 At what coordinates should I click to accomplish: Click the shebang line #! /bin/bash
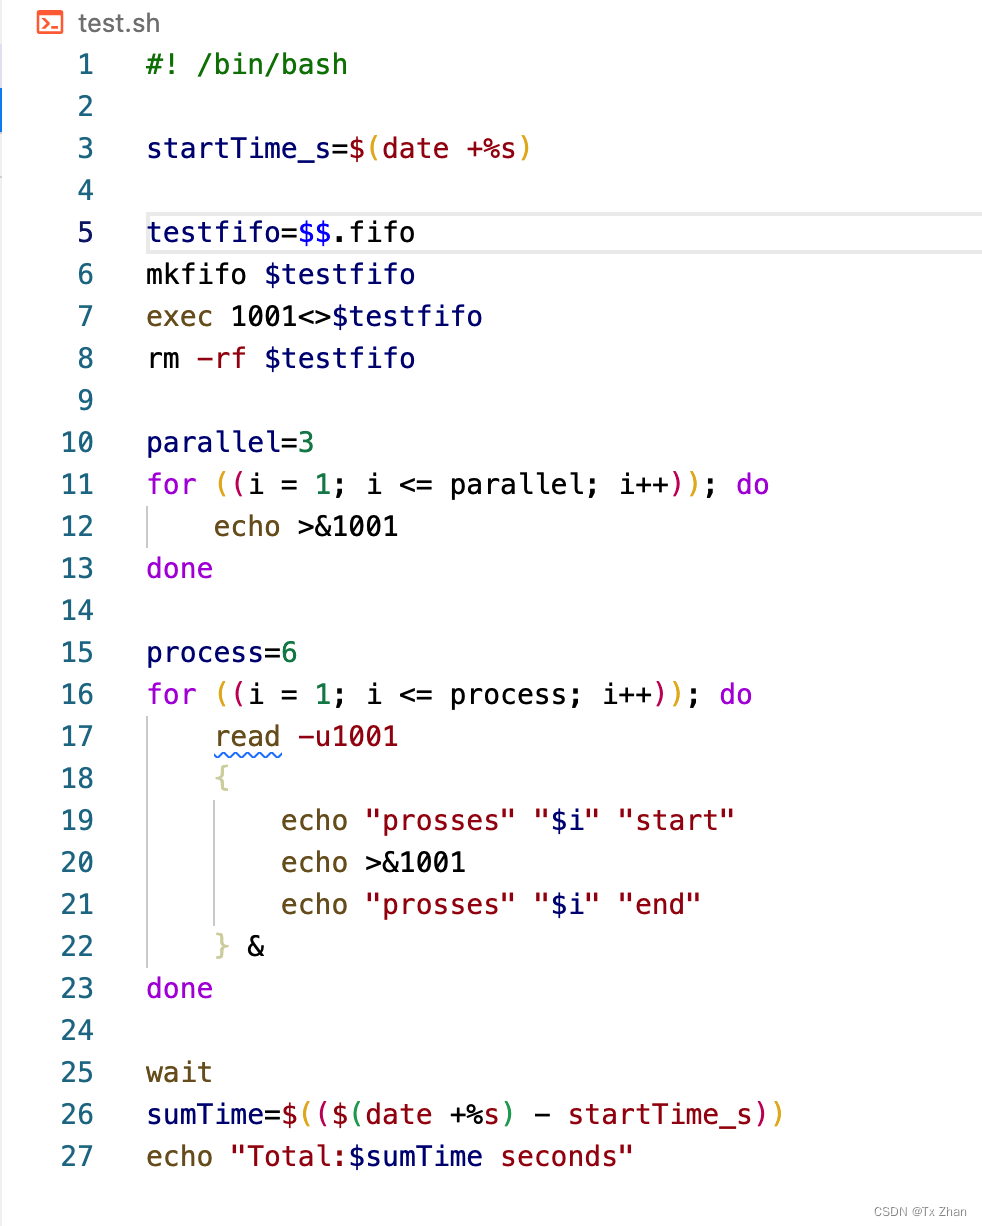pyautogui.click(x=247, y=64)
